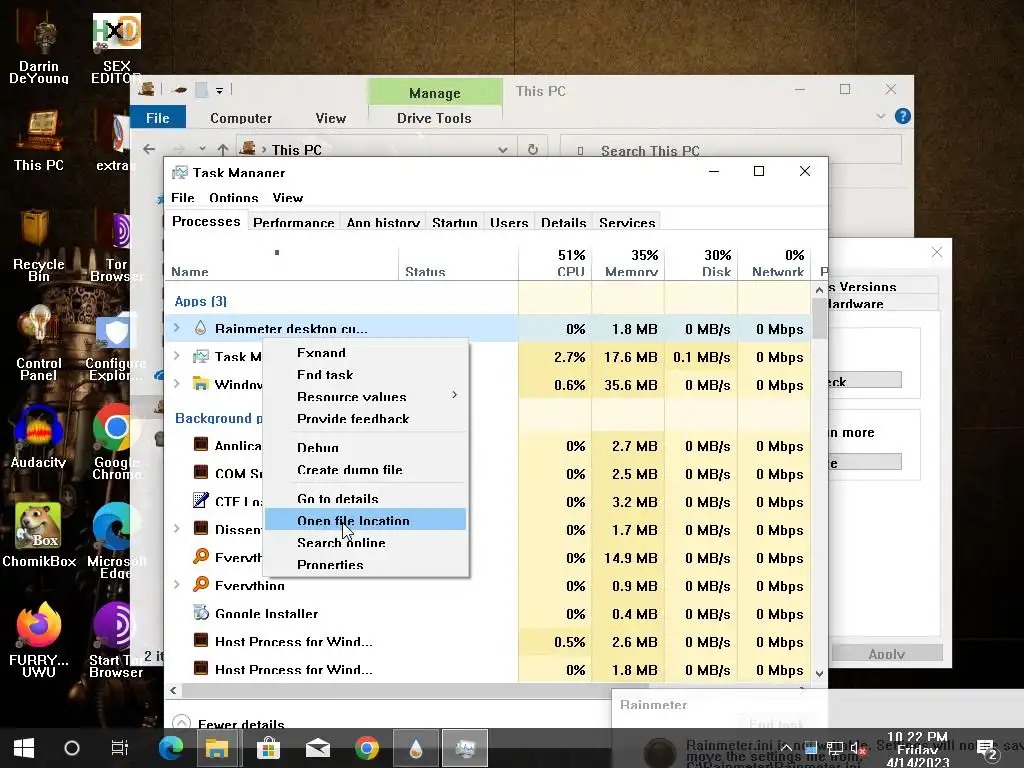Screen dimensions: 1024x768
Task: Click Apply in the properties dialog
Action: tap(887, 653)
